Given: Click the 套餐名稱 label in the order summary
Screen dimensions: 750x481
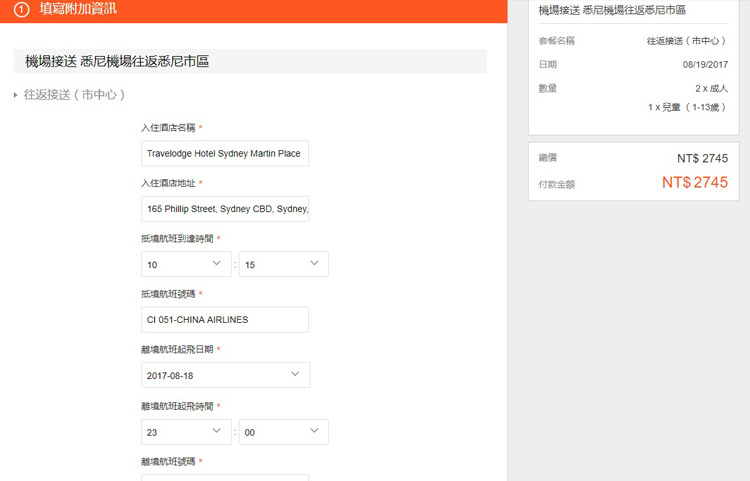Looking at the screenshot, I should 557,41.
